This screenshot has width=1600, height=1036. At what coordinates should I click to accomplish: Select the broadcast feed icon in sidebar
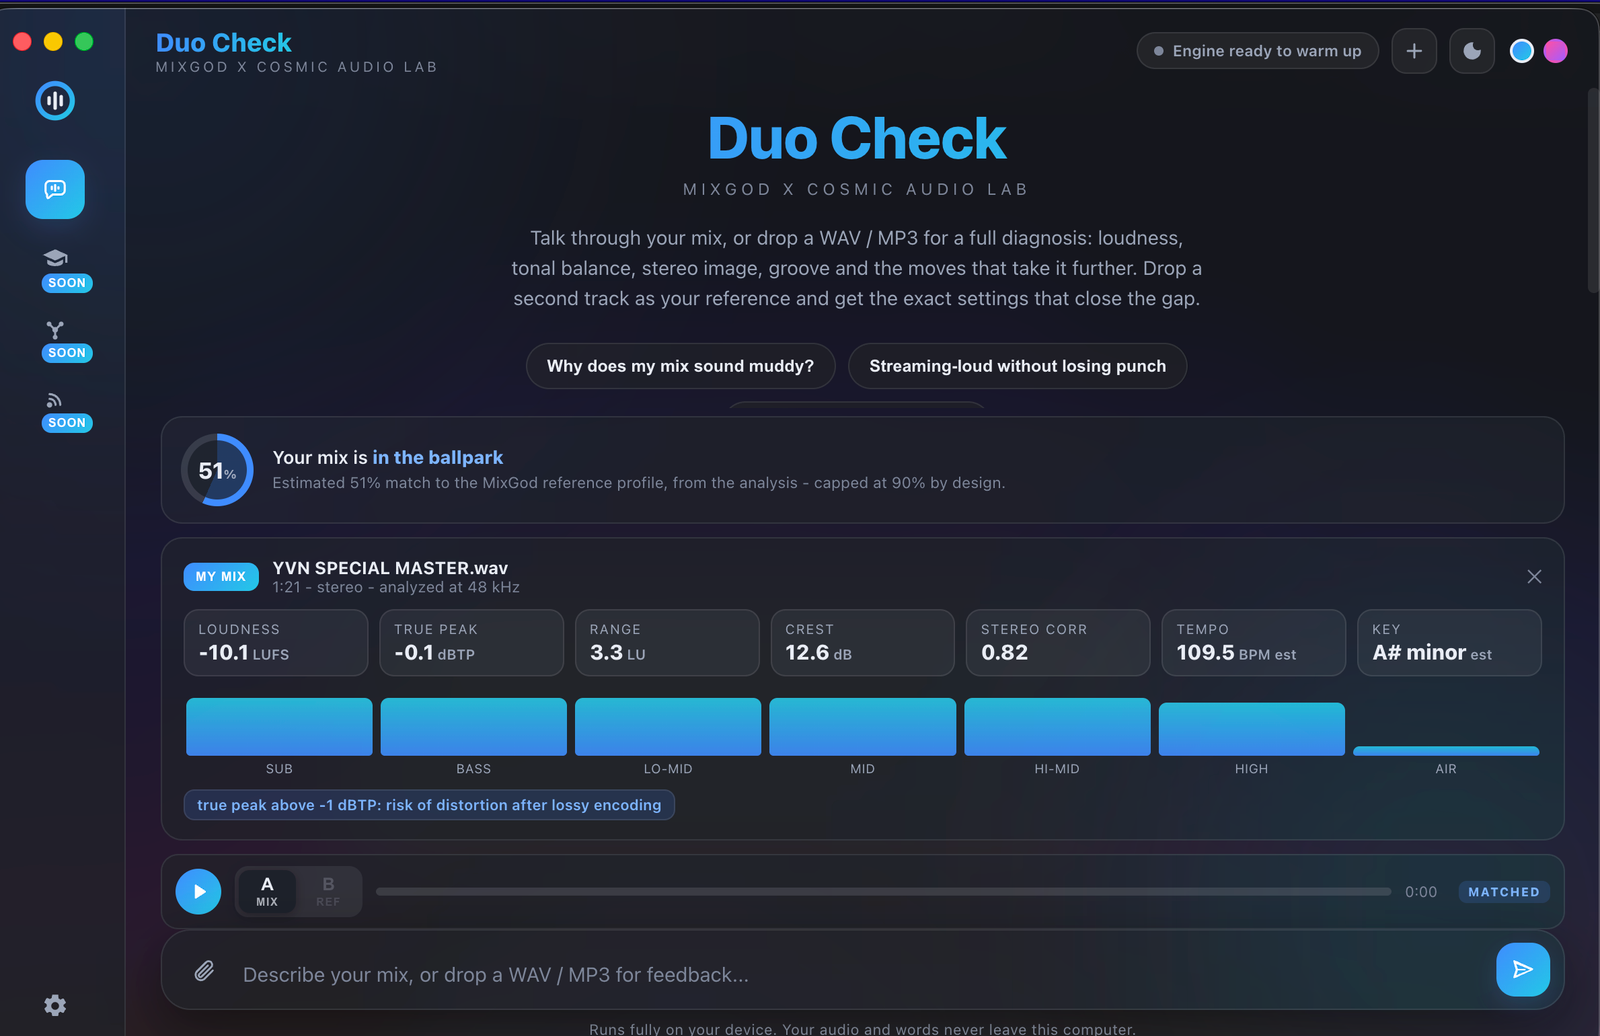pos(55,400)
